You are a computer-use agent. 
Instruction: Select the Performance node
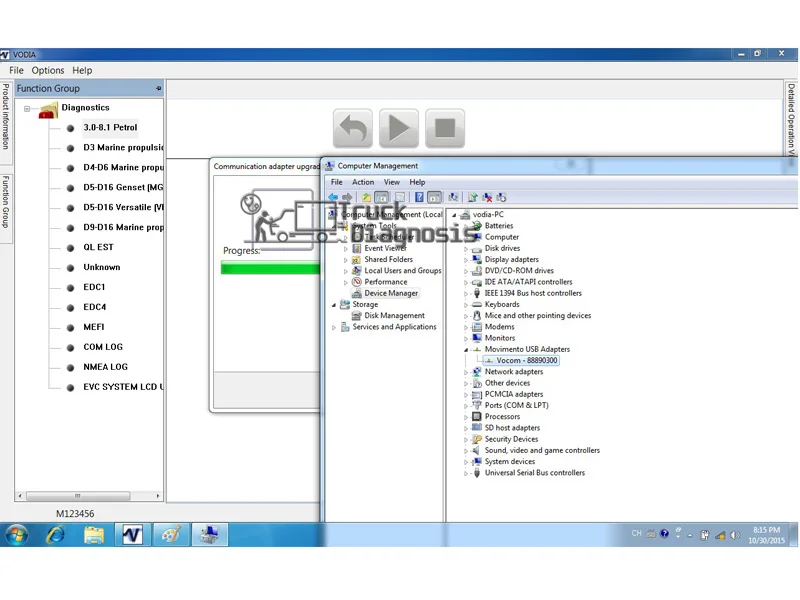coord(385,282)
